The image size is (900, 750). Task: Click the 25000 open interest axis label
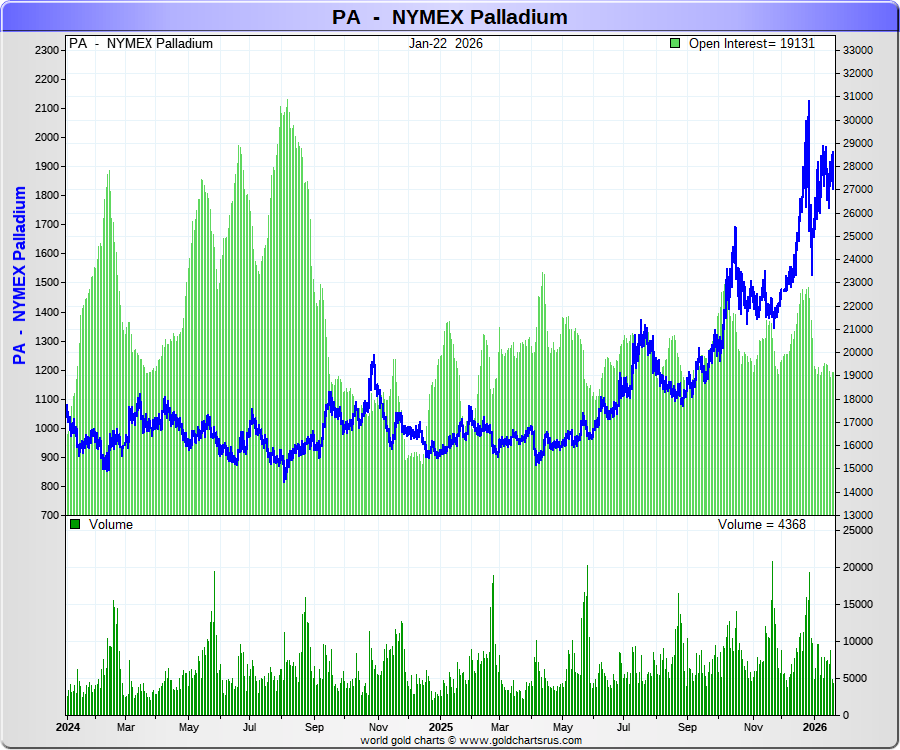point(858,236)
